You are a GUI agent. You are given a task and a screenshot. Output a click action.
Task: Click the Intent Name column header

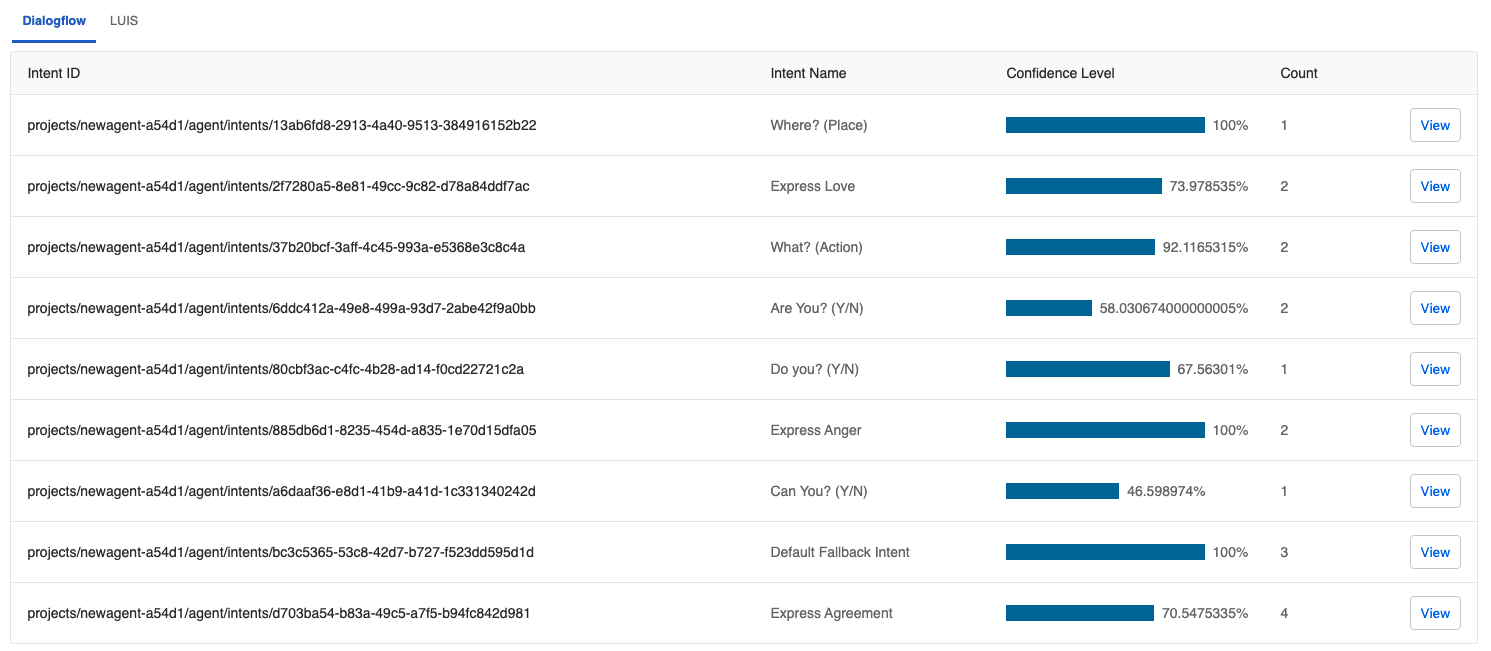[x=808, y=73]
